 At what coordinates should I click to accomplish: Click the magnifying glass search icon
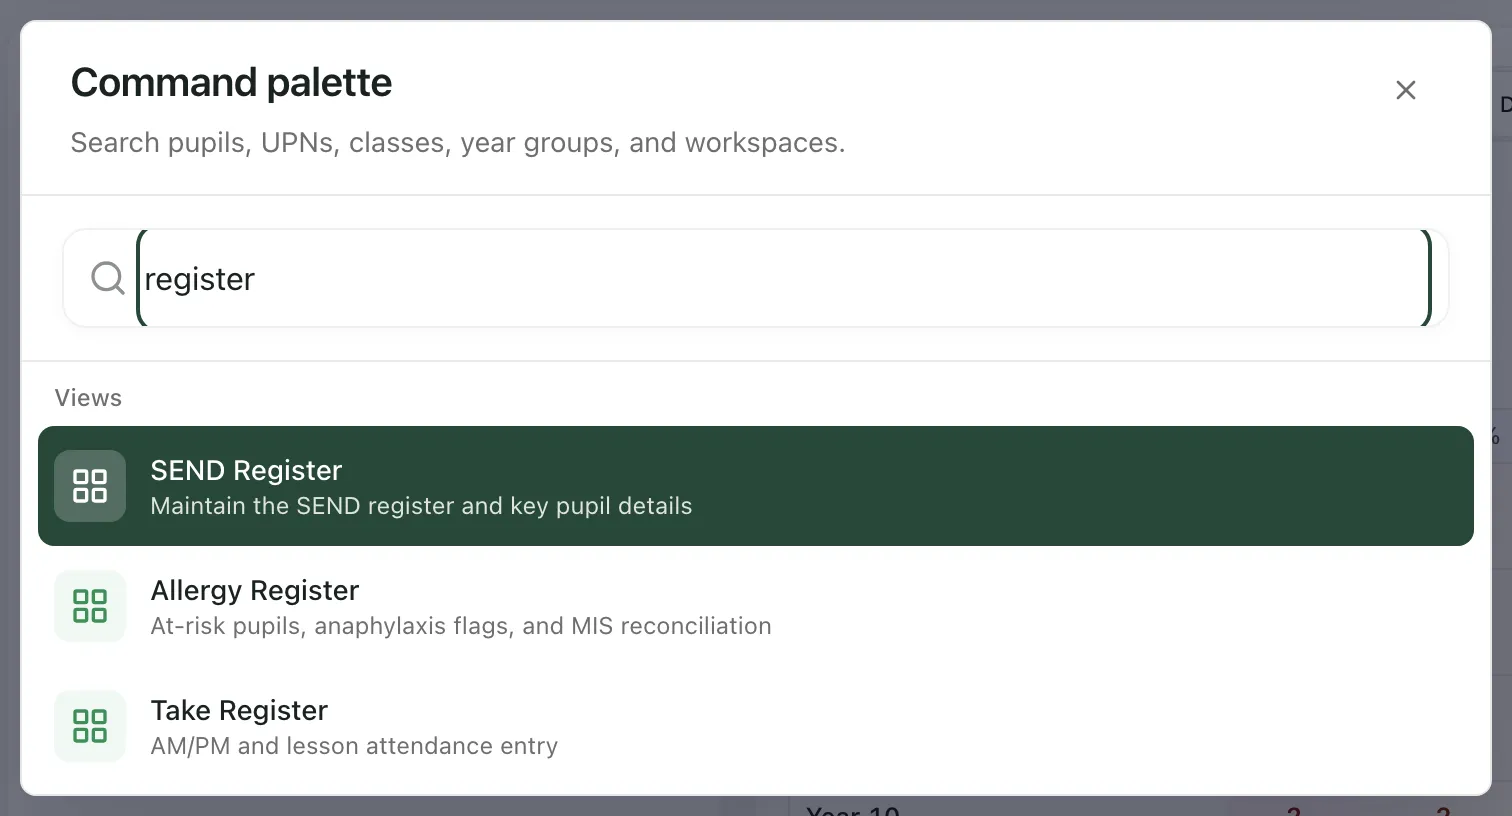click(x=108, y=278)
